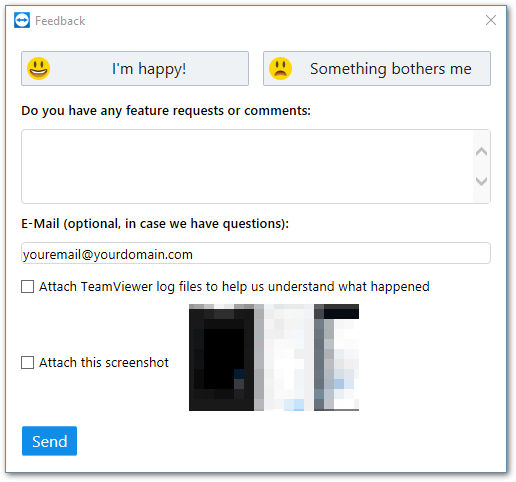Image resolution: width=516 pixels, height=482 pixels.
Task: Click the Feedback window title text
Action: 60,21
